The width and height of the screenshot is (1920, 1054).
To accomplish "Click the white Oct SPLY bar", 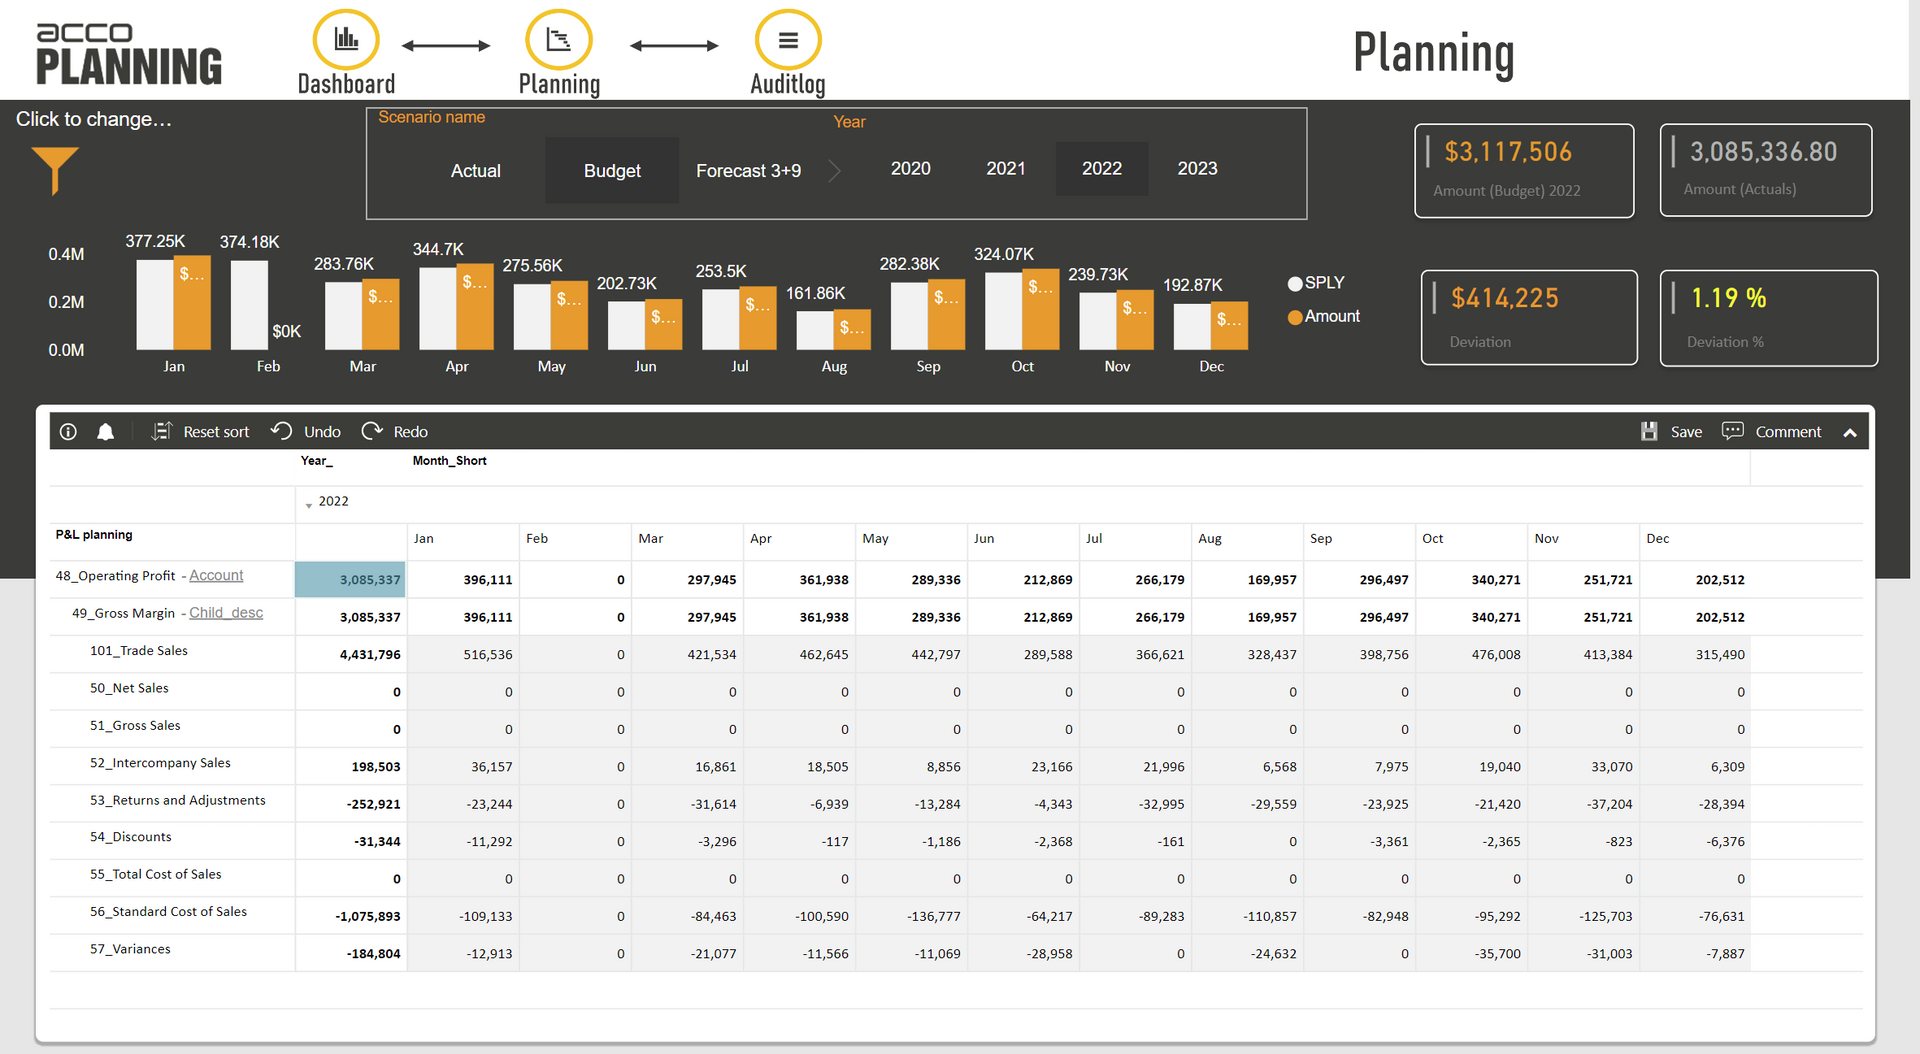I will tap(1003, 311).
